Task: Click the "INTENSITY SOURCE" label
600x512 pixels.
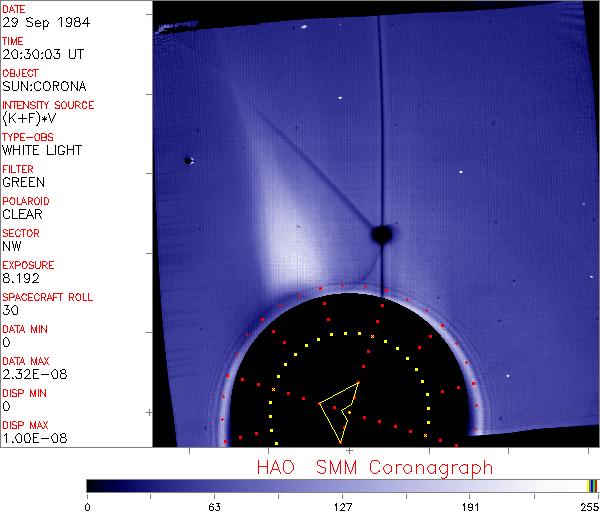Action: [48, 105]
